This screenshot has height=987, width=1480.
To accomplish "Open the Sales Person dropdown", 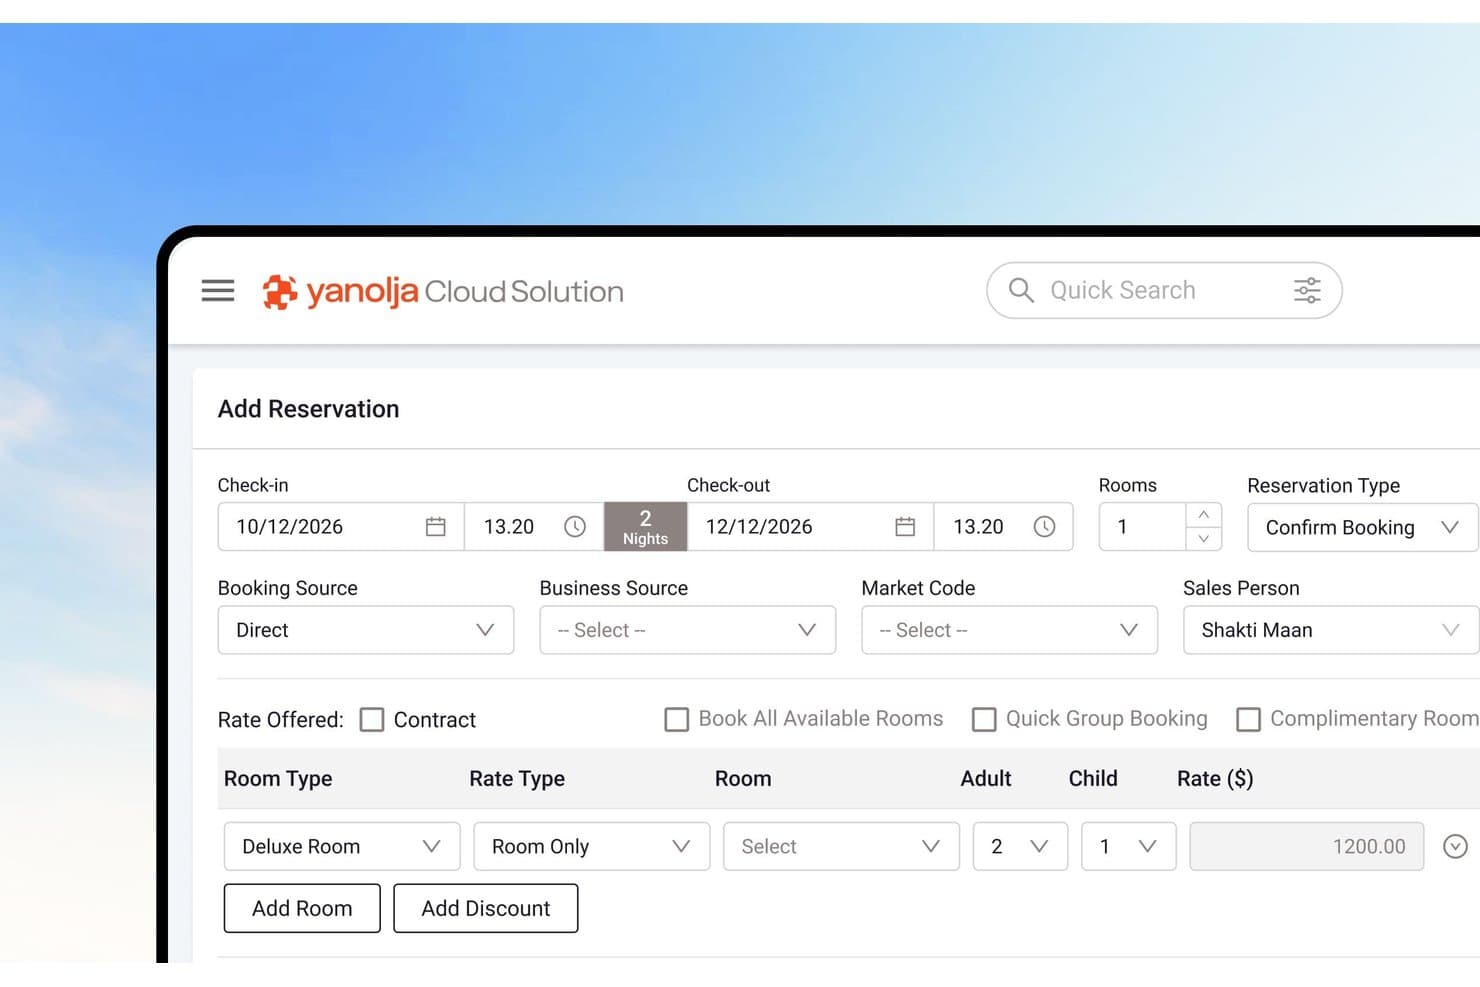I will [1331, 630].
